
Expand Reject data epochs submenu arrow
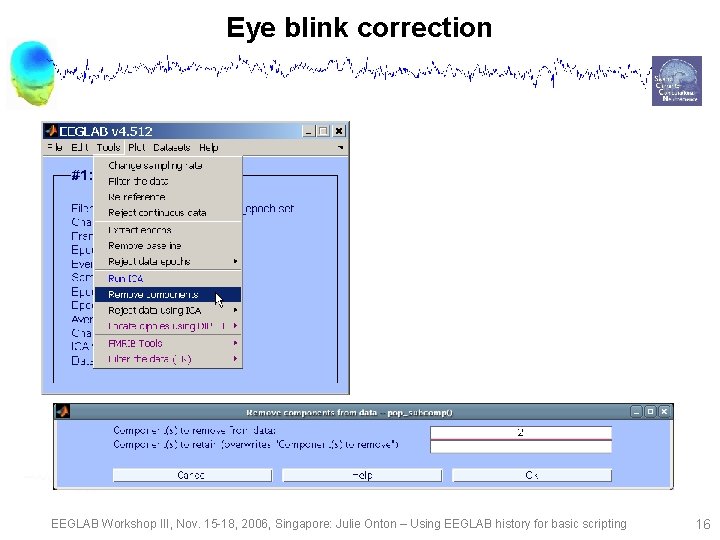click(236, 261)
